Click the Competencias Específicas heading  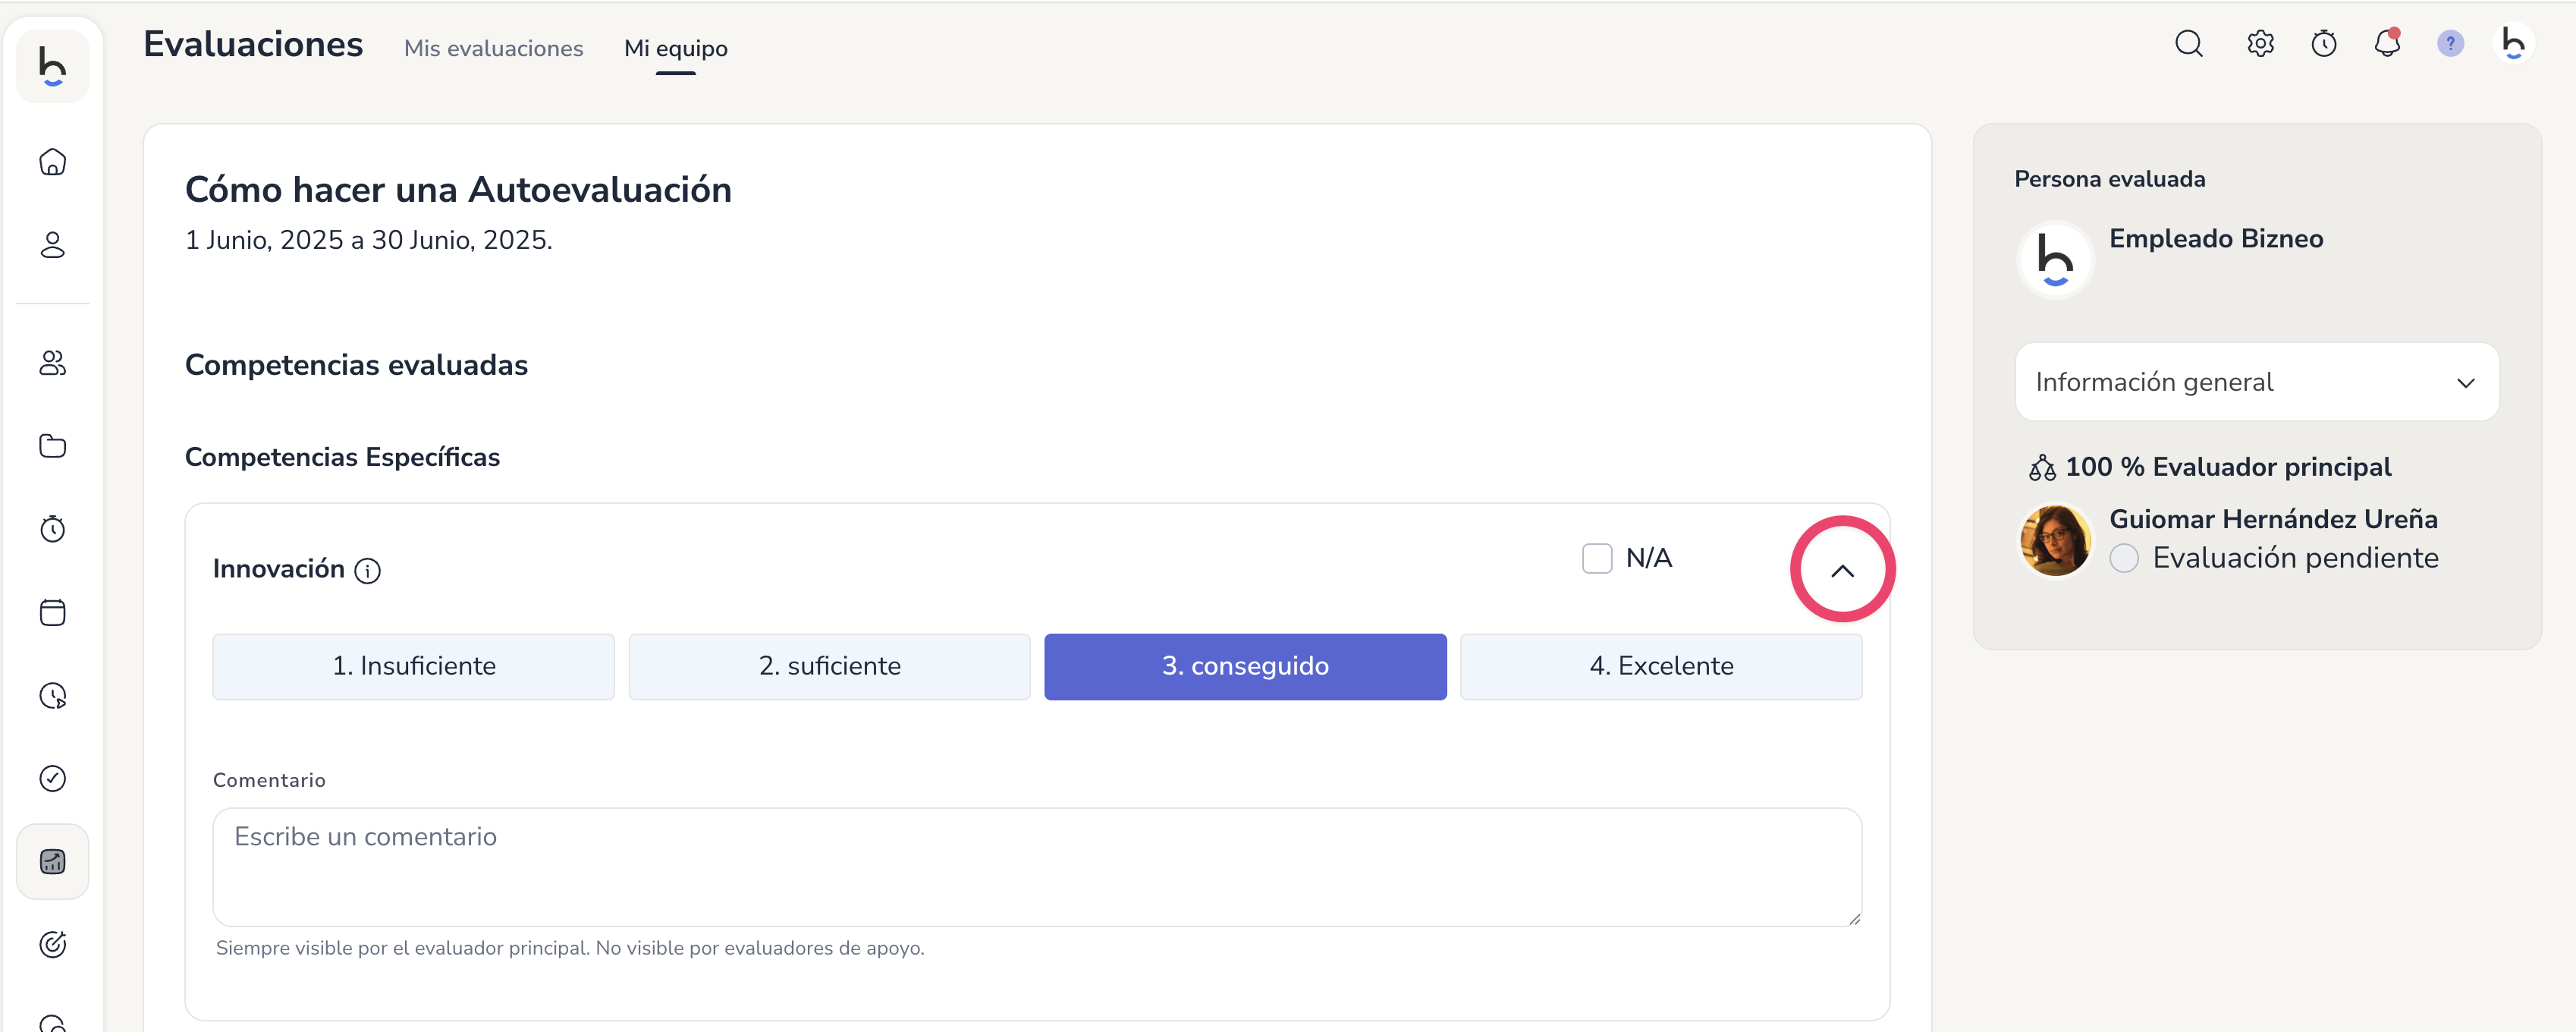[x=342, y=457]
